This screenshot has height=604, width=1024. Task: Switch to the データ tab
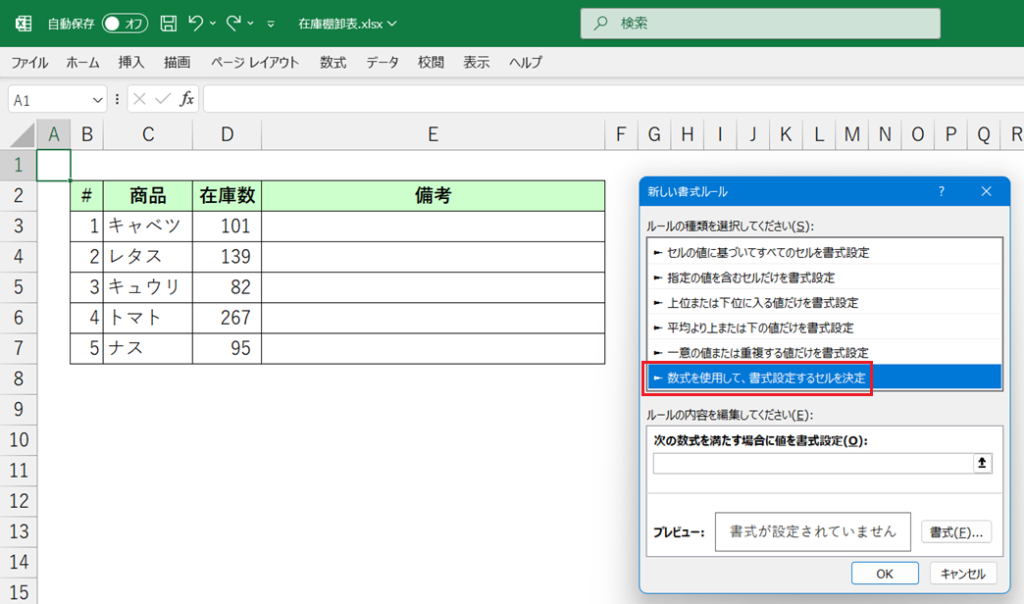pos(382,63)
